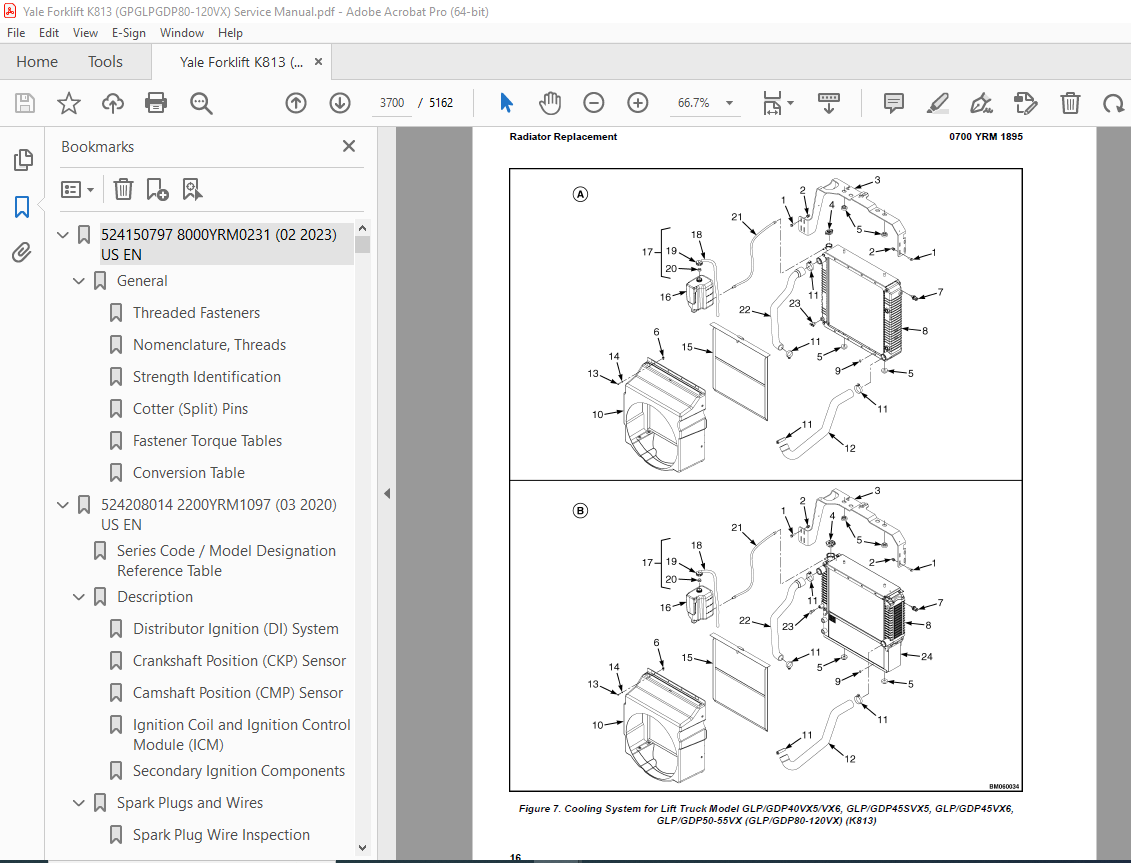Image resolution: width=1131 pixels, height=863 pixels.
Task: Zoom out with the minus button
Action: pos(594,103)
